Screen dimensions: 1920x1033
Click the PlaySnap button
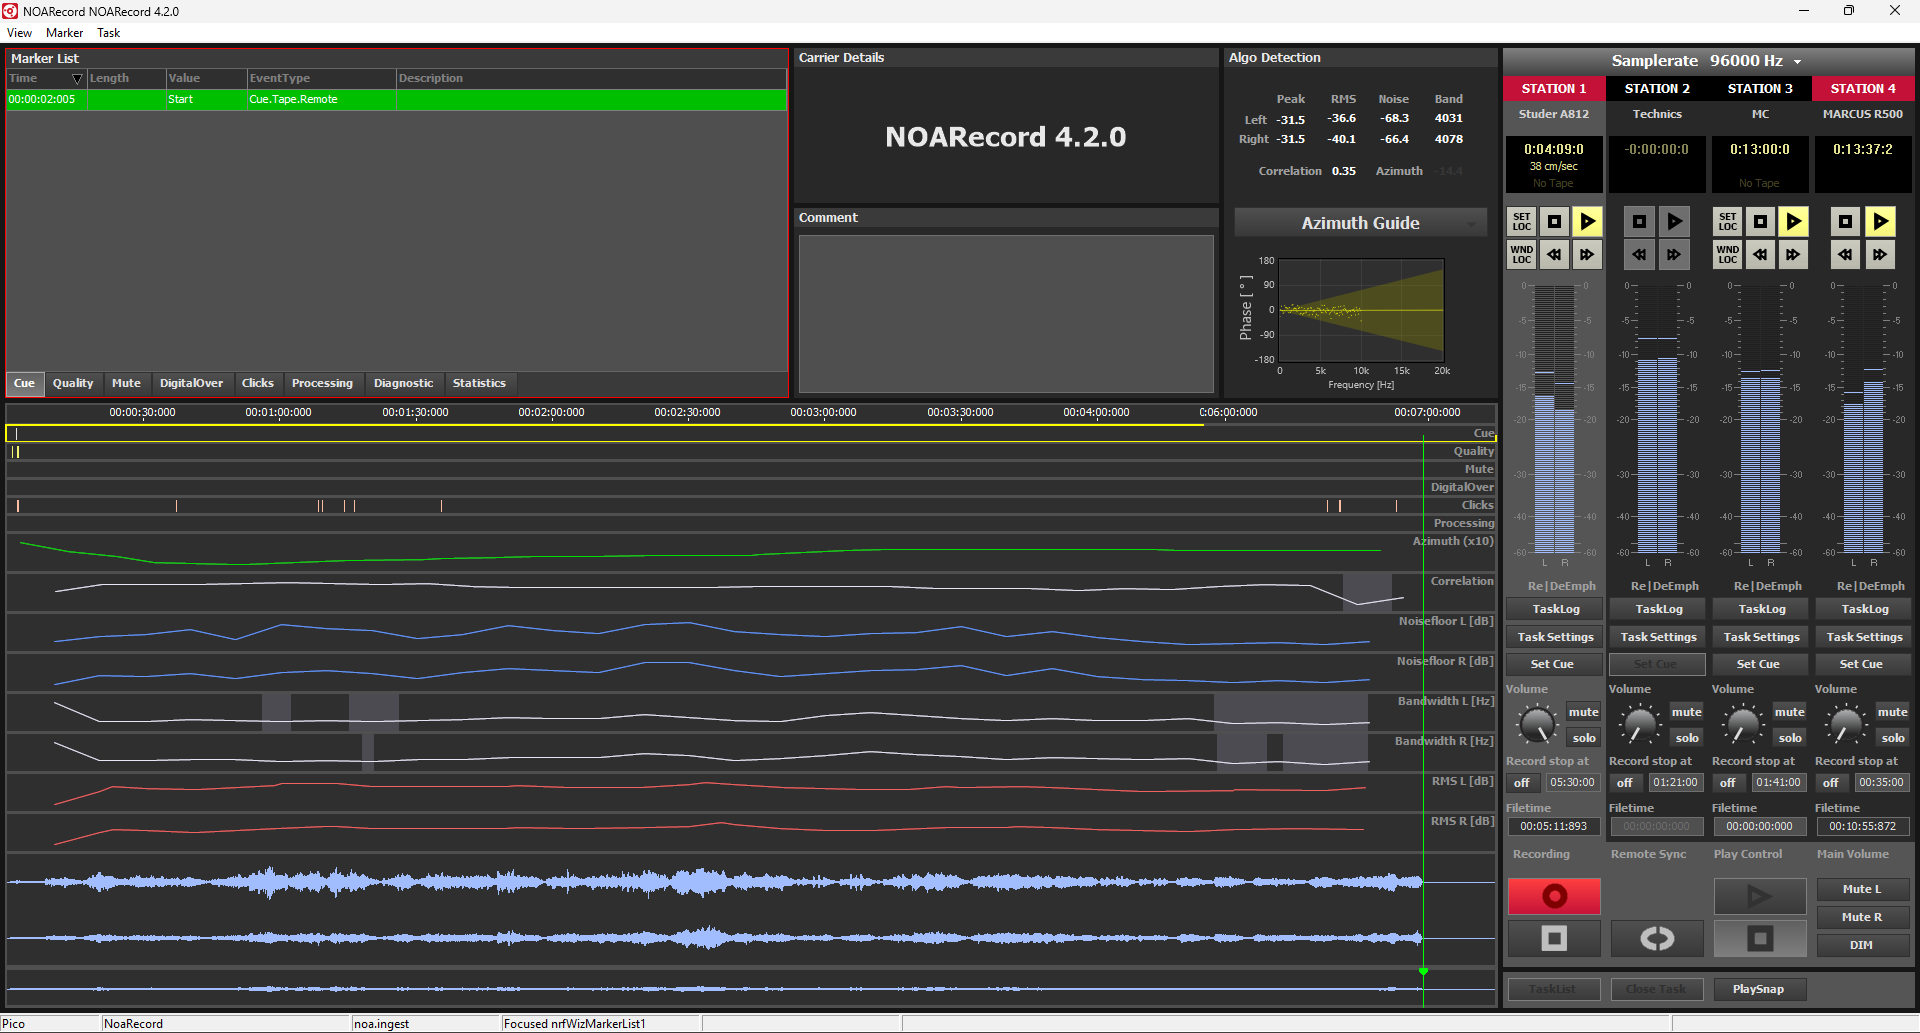pyautogui.click(x=1758, y=989)
